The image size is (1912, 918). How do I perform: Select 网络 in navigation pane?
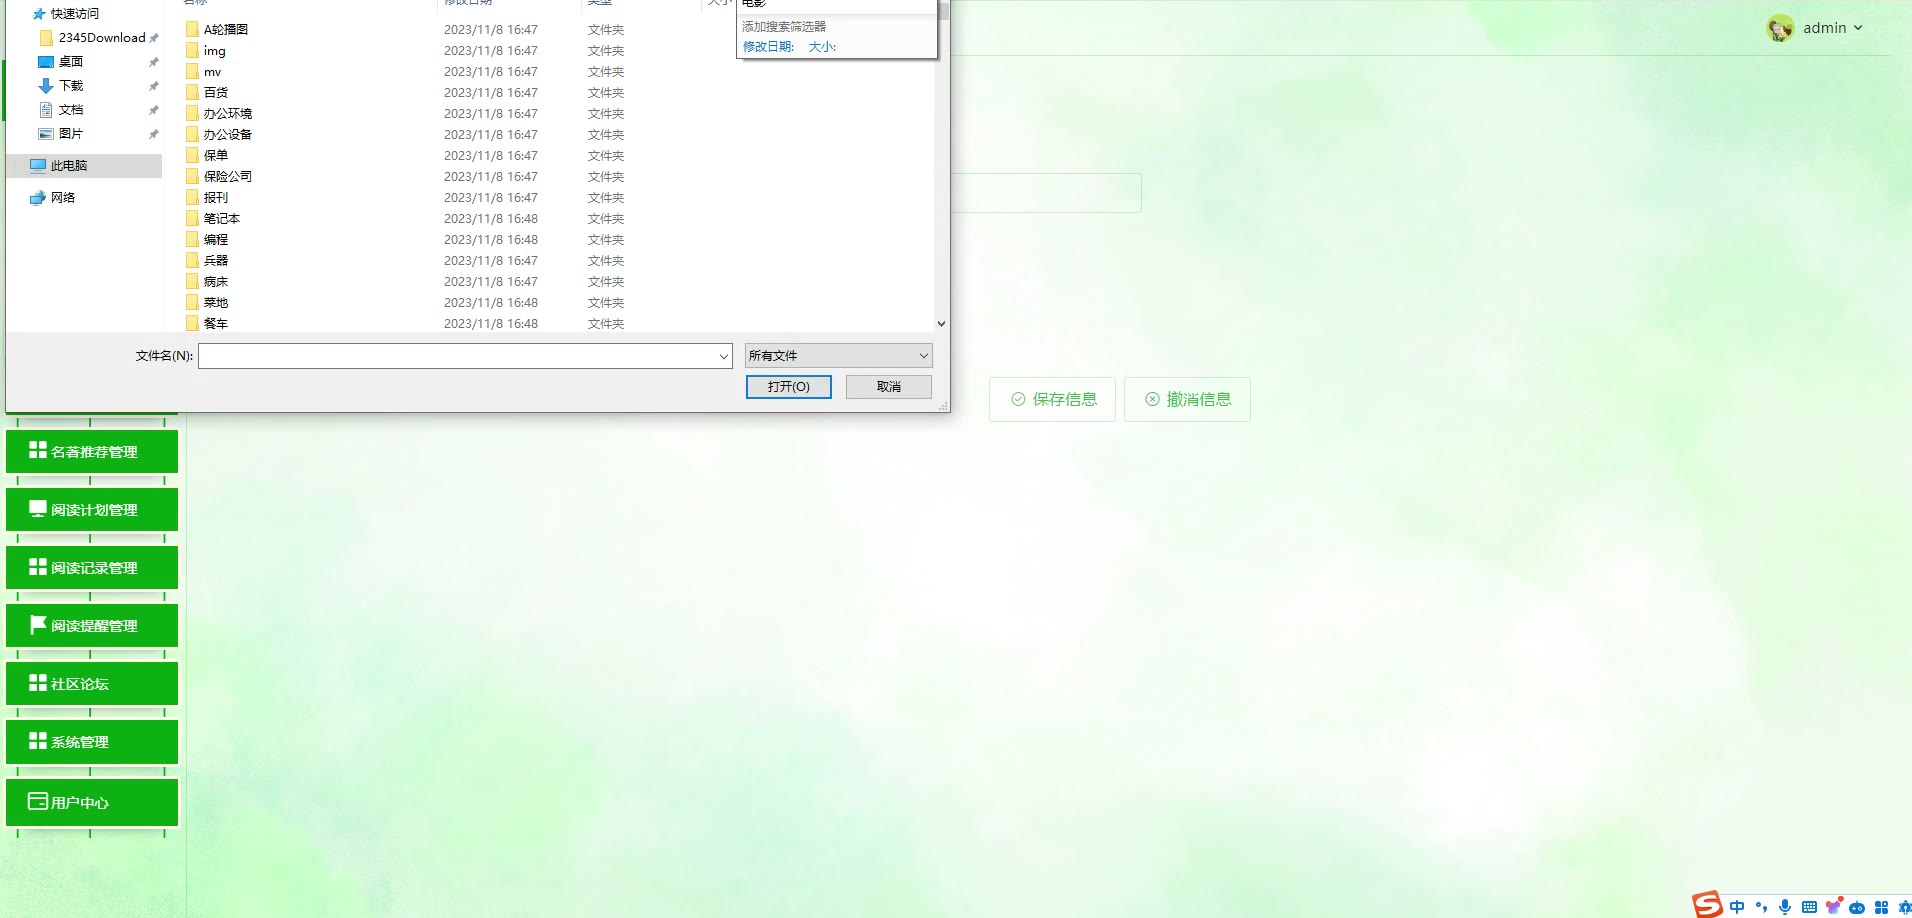pyautogui.click(x=63, y=197)
